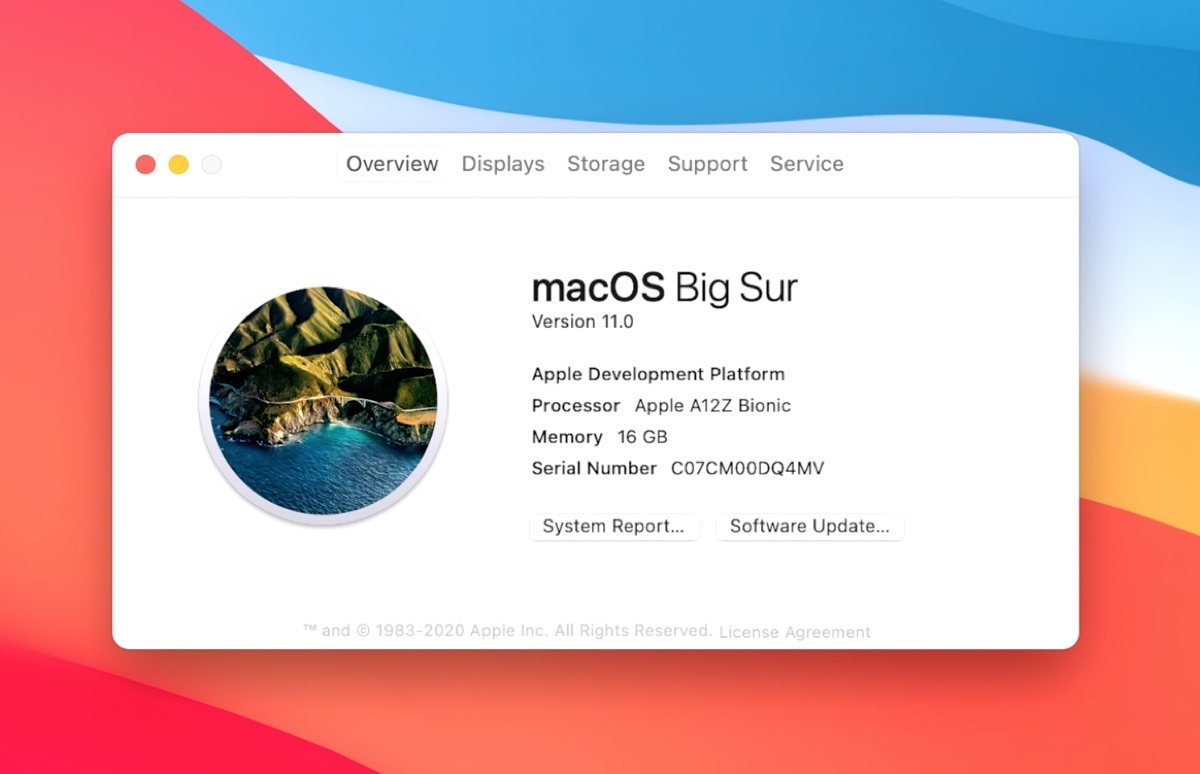Screen dimensions: 1200x774
Task: Open the License Agreement link
Action: click(x=795, y=632)
